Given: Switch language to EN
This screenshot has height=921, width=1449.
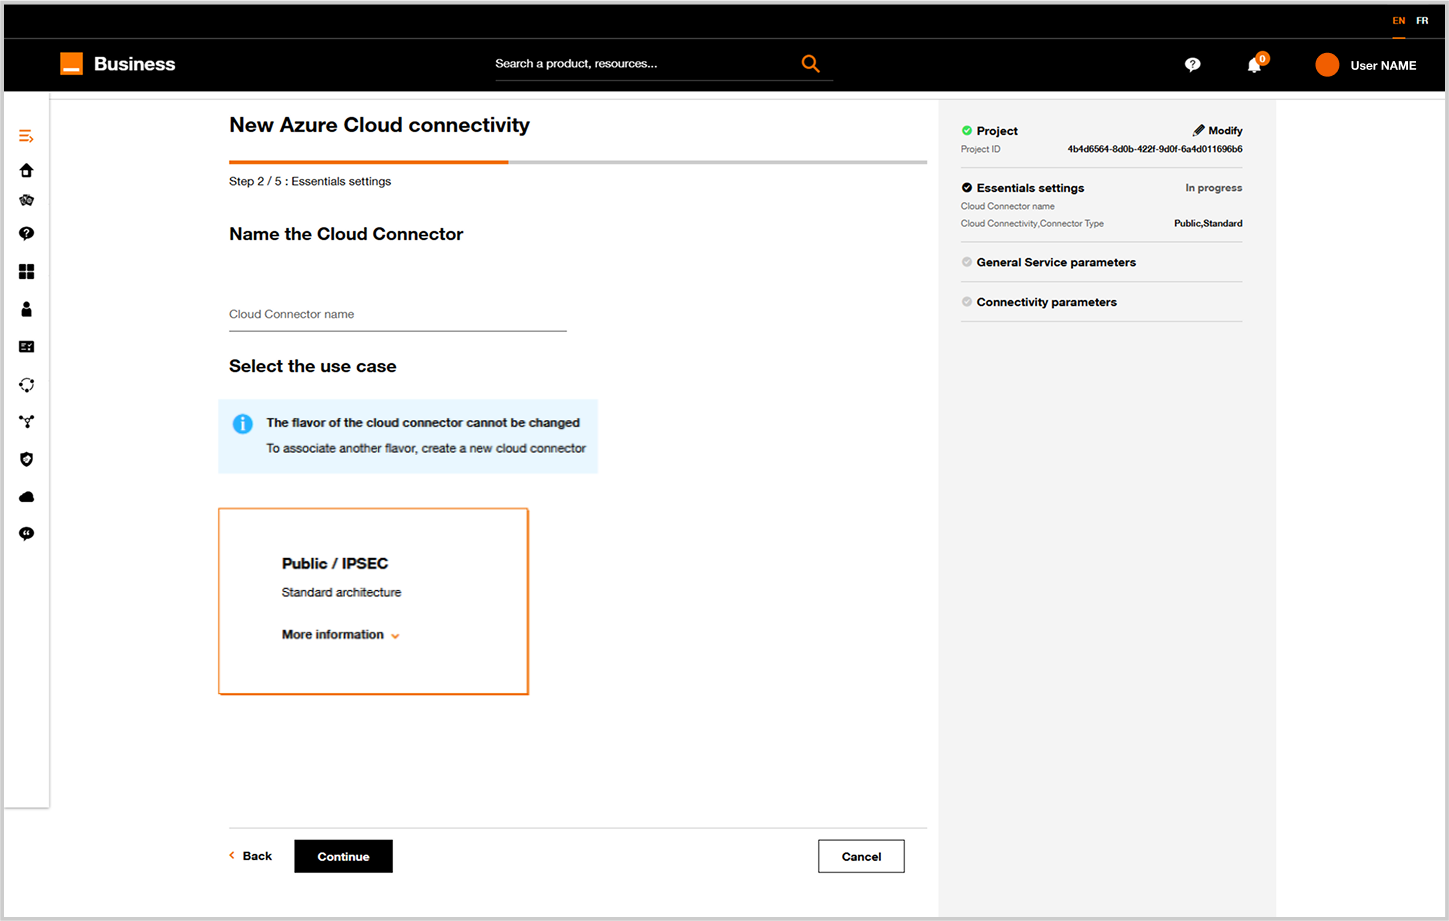Looking at the screenshot, I should [1398, 21].
